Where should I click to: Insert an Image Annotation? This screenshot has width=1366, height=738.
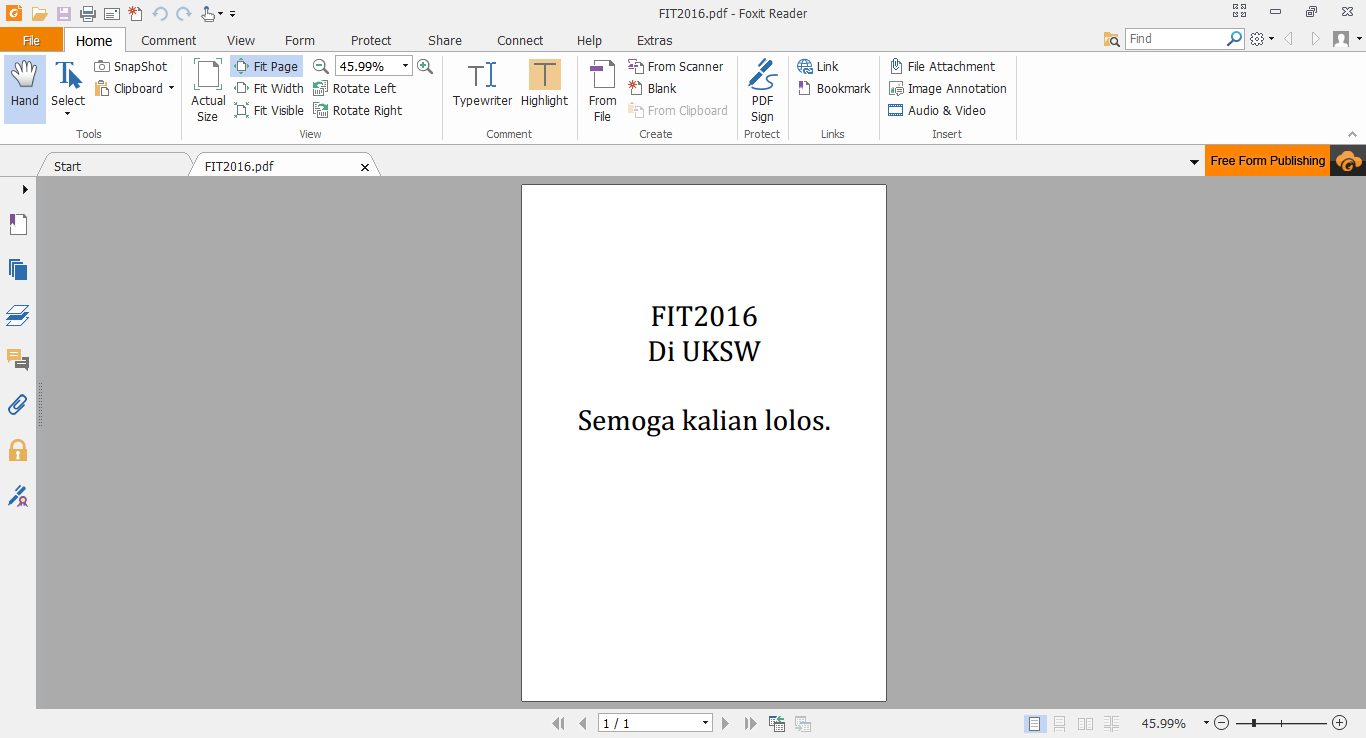(948, 88)
